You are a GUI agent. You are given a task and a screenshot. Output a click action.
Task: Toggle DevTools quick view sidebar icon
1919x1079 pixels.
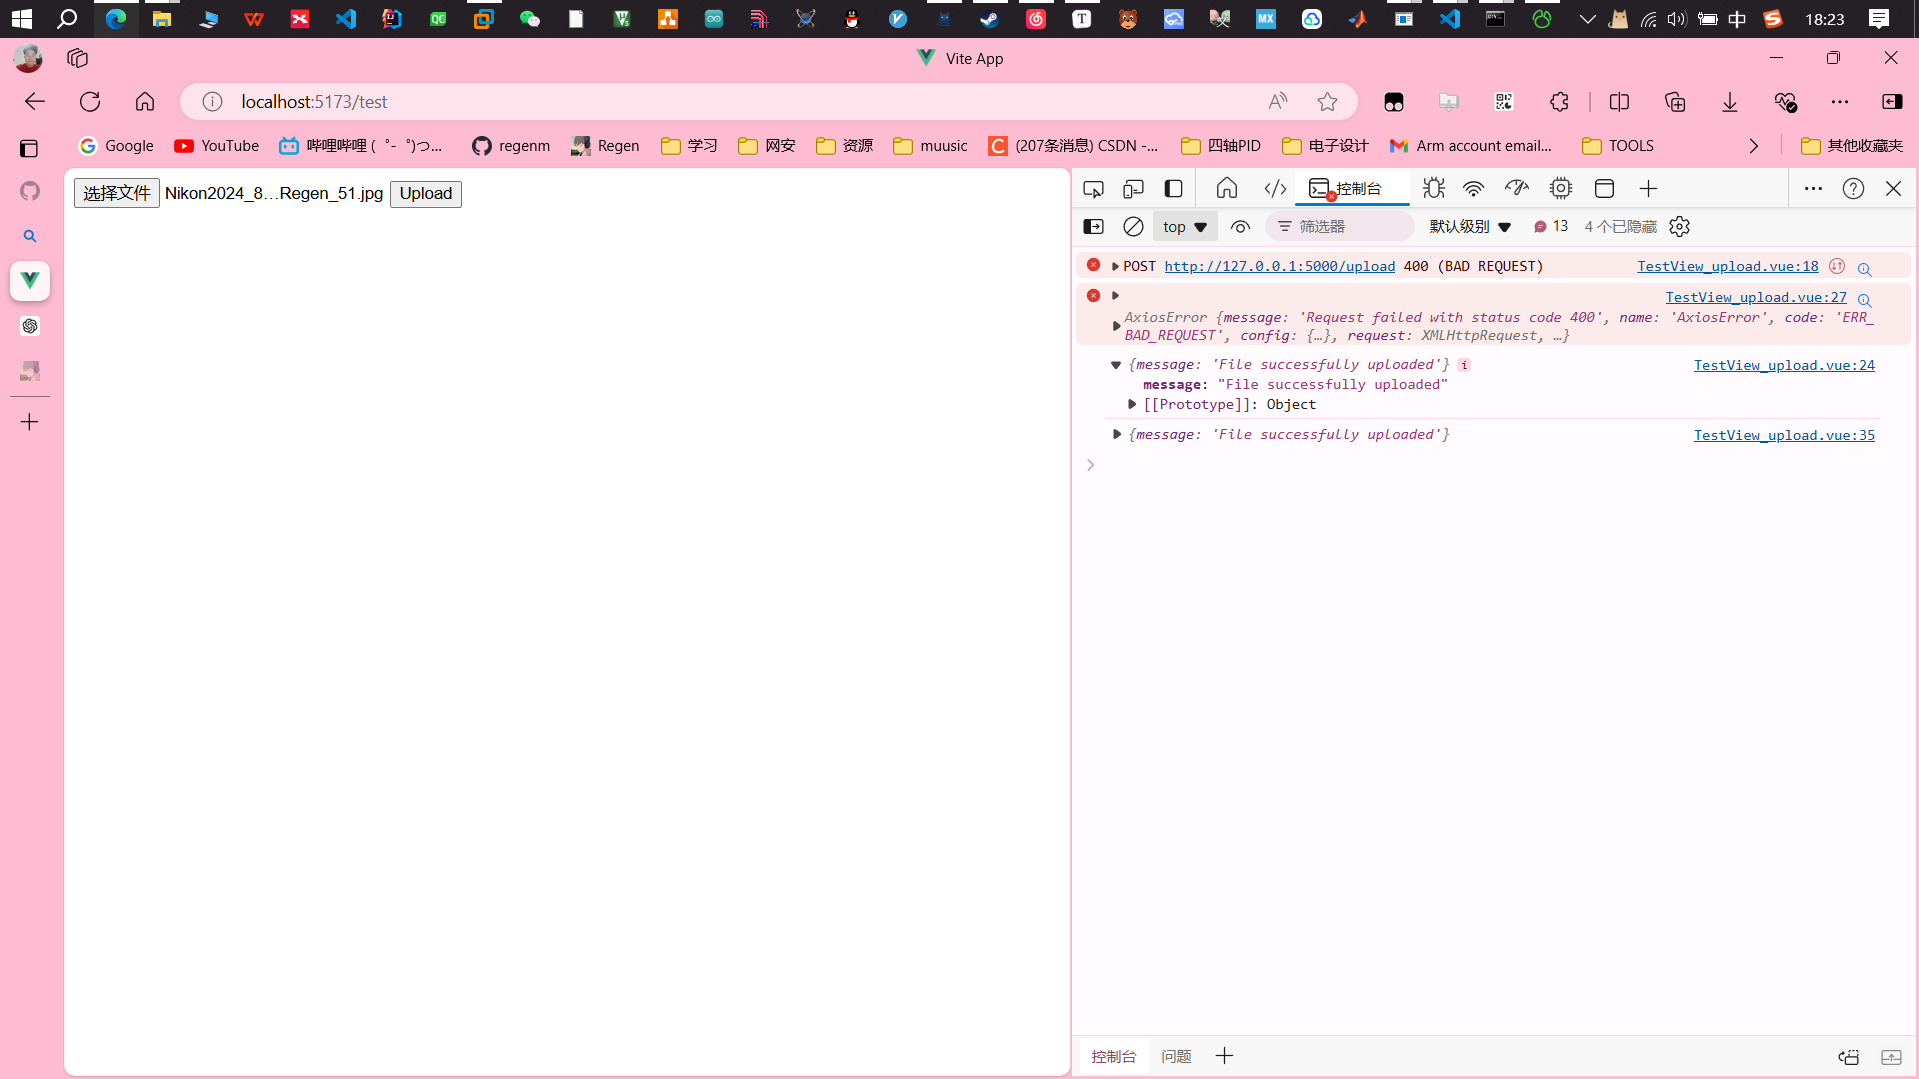click(1173, 189)
